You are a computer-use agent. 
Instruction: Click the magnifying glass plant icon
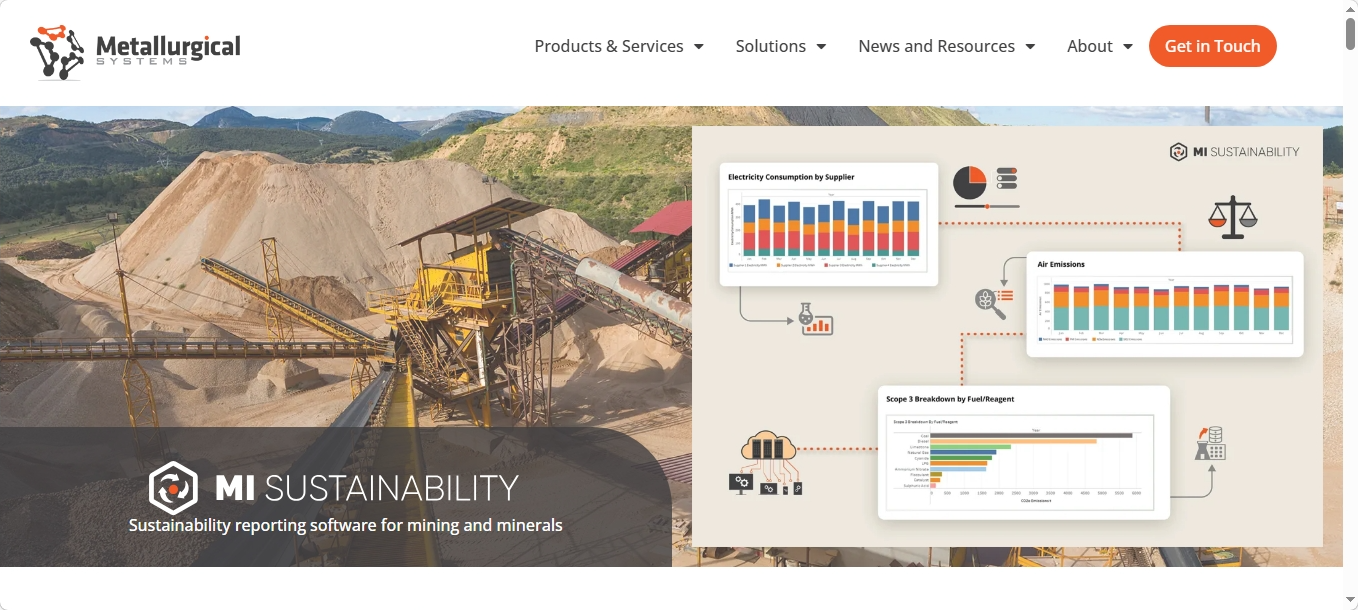994,302
